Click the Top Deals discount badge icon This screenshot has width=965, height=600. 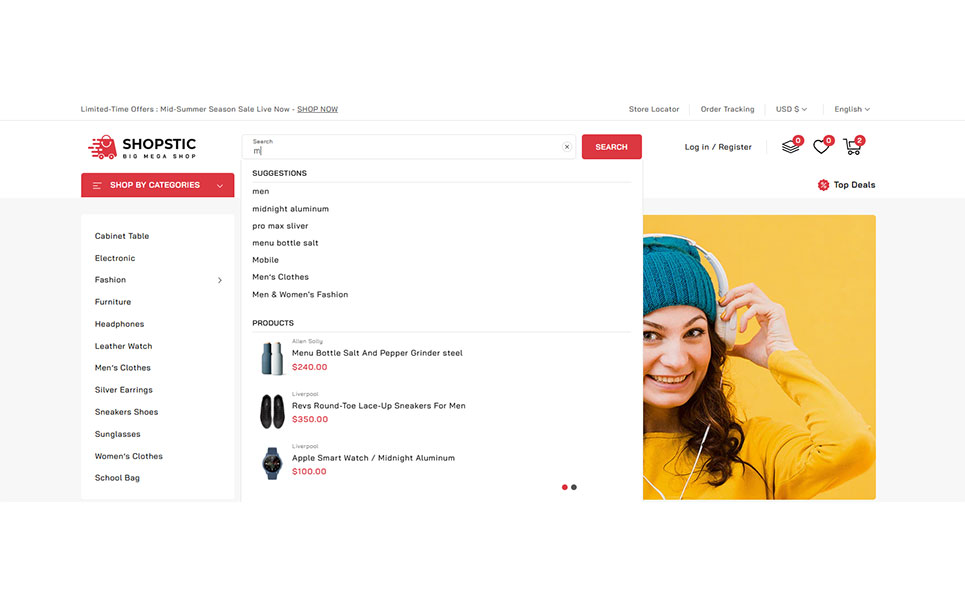tap(823, 185)
